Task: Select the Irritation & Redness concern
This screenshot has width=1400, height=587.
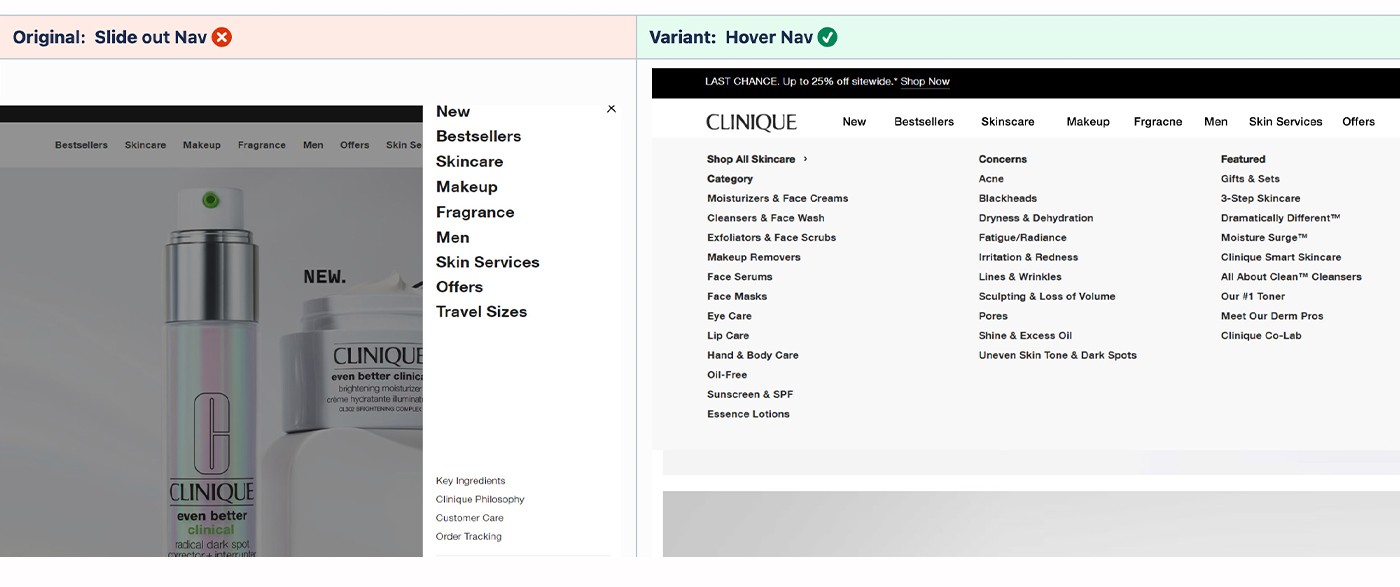Action: [1028, 257]
